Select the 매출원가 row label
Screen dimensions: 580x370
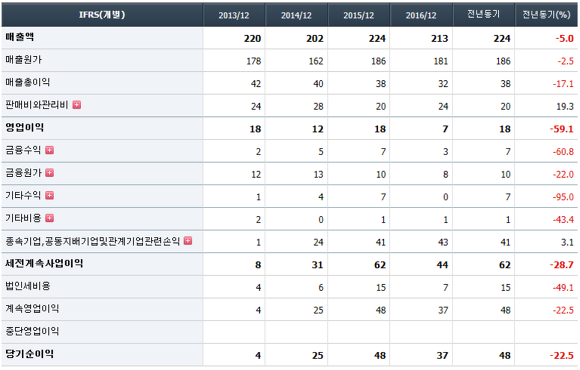pyautogui.click(x=23, y=60)
